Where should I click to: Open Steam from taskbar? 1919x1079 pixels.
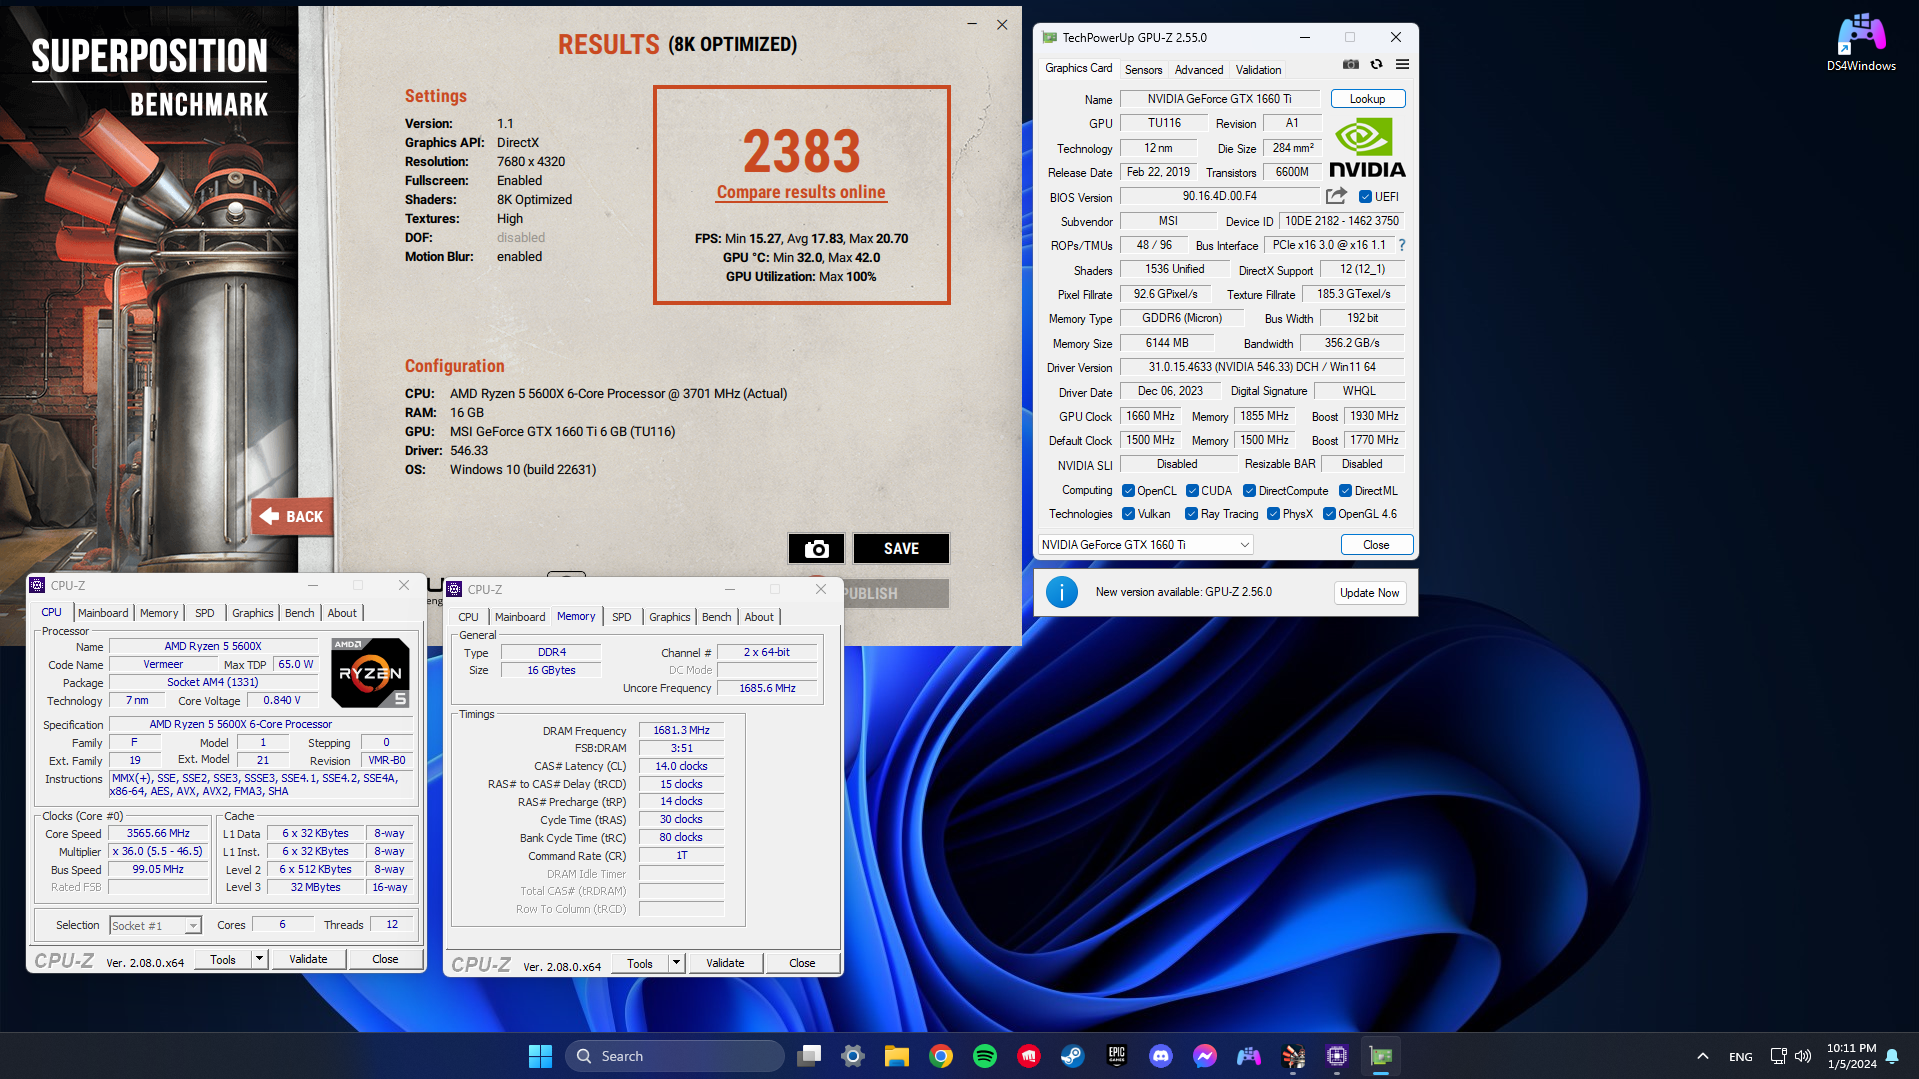1073,1056
